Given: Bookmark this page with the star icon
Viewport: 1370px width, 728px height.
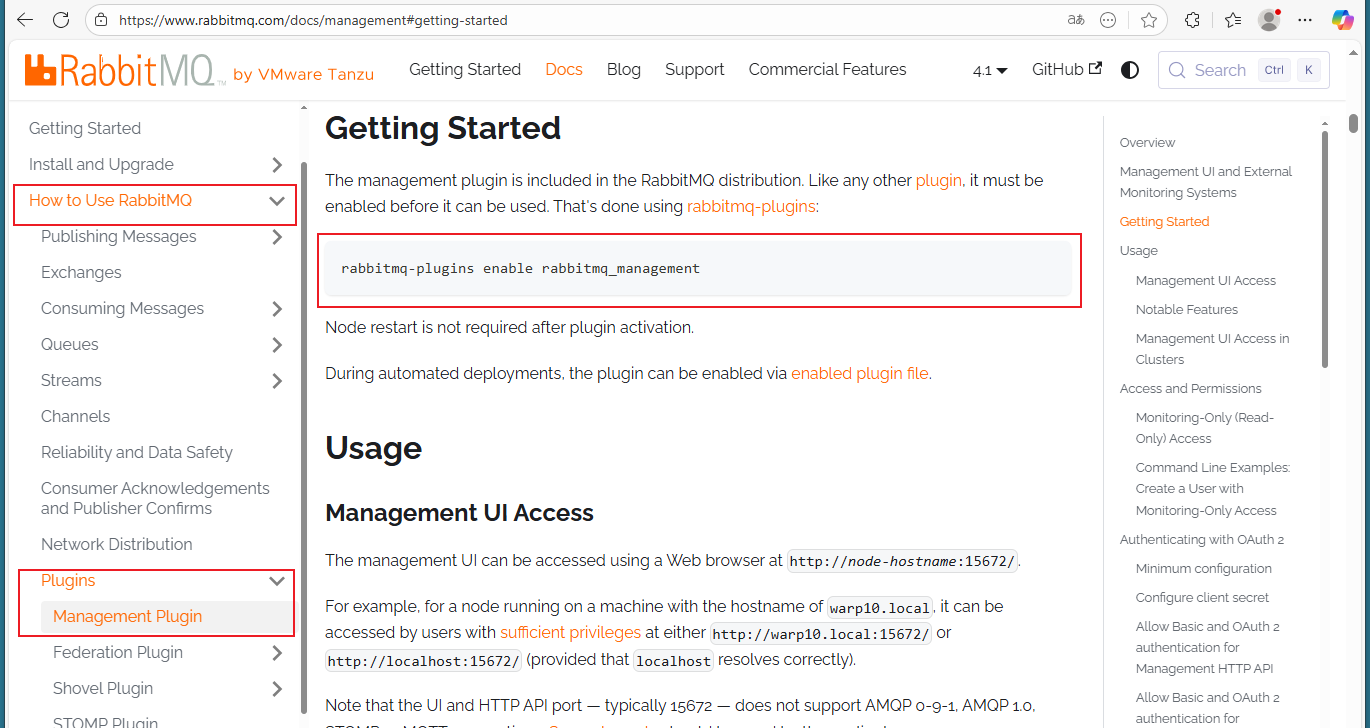Looking at the screenshot, I should [1149, 20].
